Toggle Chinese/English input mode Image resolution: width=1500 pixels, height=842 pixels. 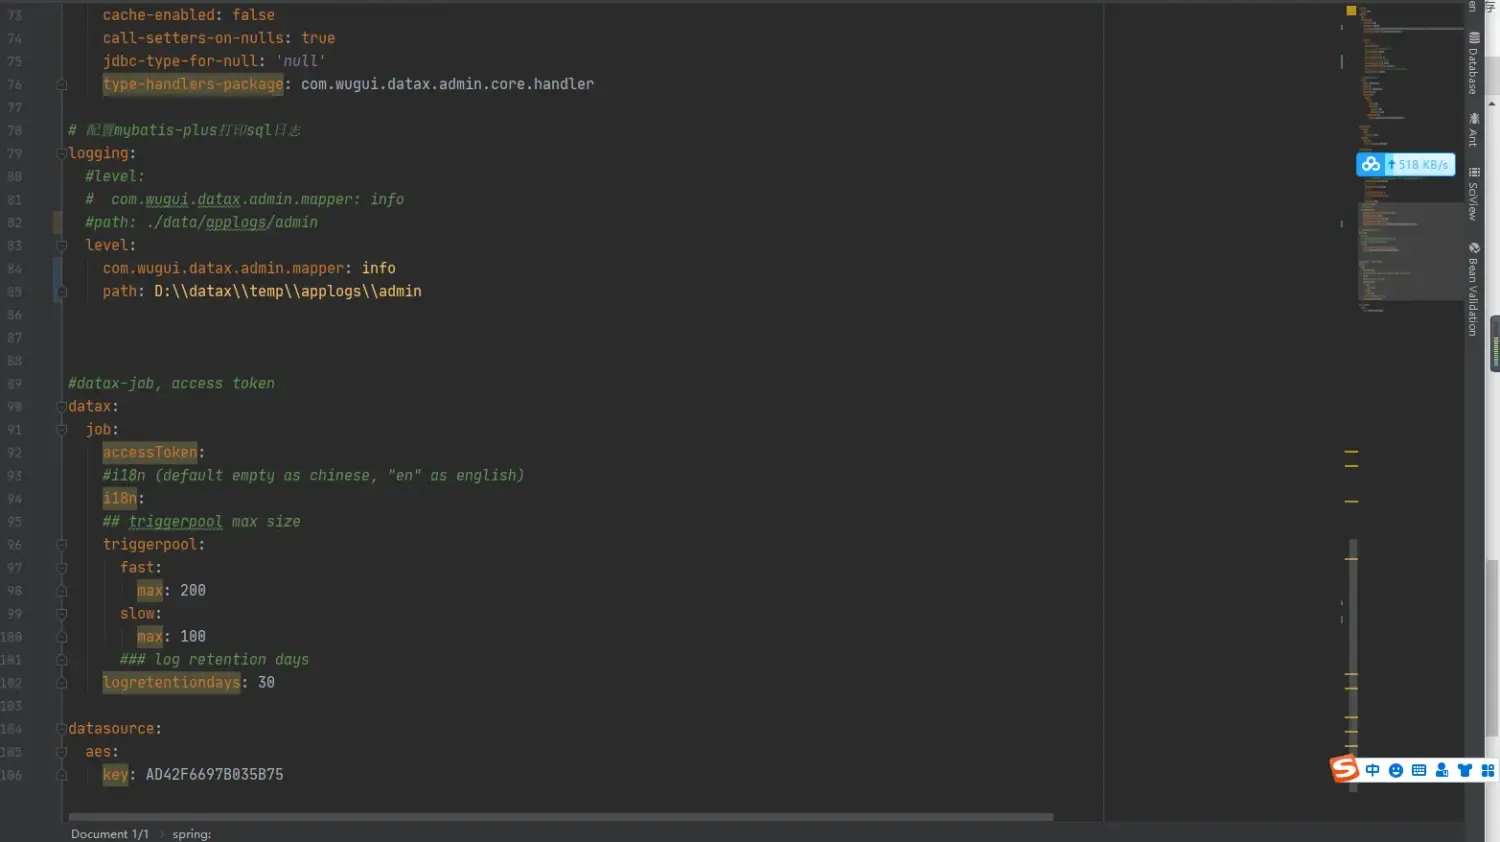click(1372, 769)
